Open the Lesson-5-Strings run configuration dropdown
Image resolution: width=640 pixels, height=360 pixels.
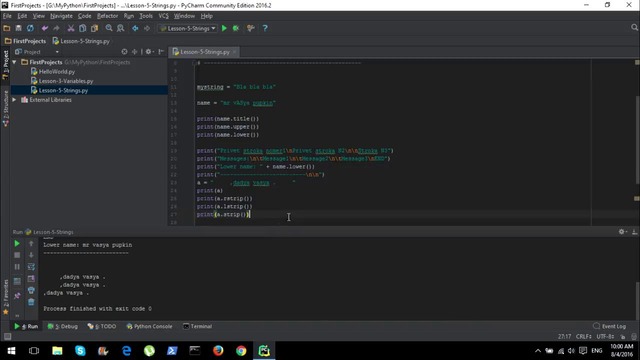click(x=188, y=28)
